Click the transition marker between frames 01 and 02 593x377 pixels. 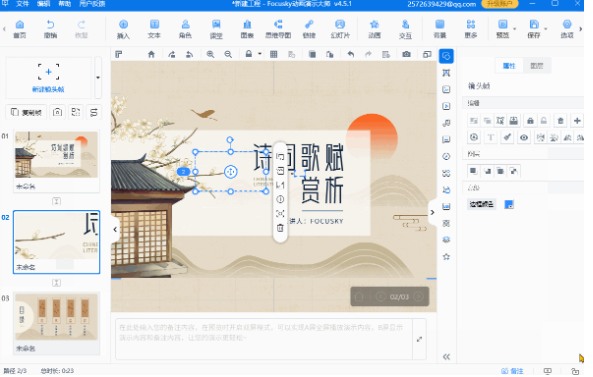pos(56,201)
